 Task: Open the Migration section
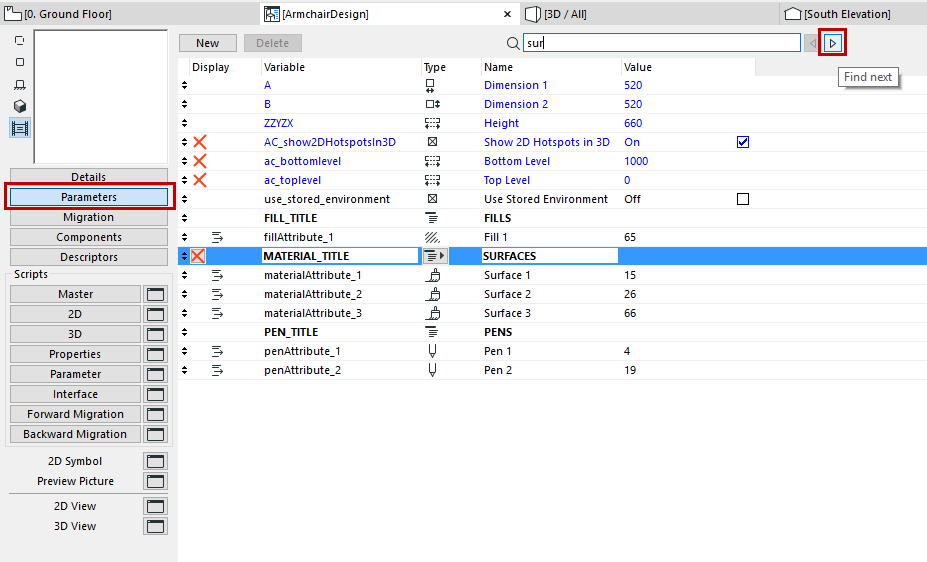tap(89, 217)
